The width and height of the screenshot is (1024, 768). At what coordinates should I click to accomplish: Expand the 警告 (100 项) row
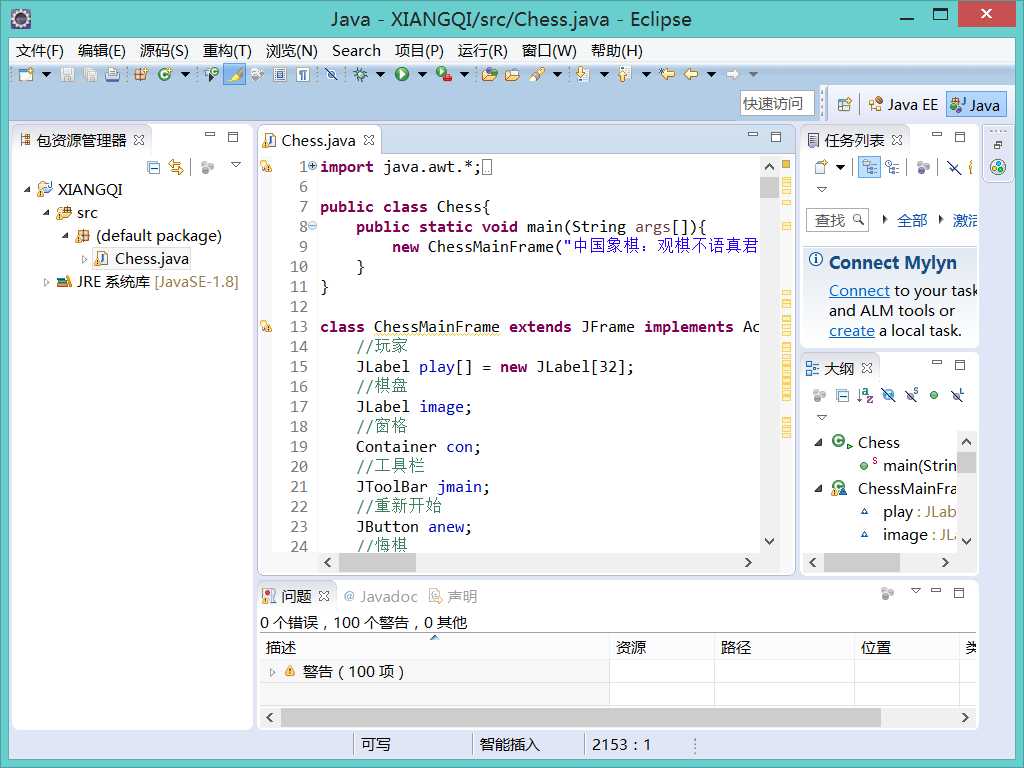[272, 672]
